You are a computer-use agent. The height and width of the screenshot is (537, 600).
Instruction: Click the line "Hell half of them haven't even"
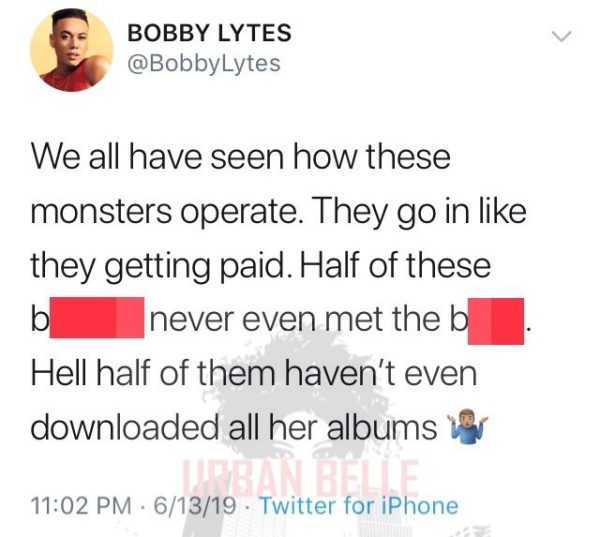point(254,374)
